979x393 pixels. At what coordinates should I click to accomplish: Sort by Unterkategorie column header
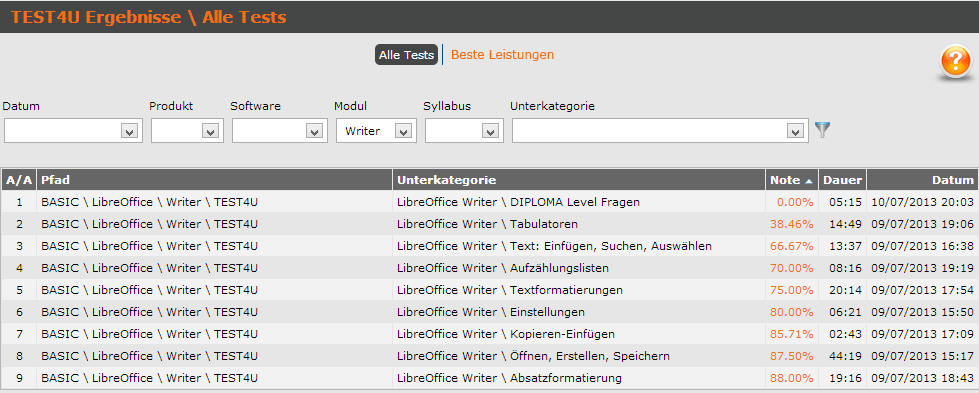(579, 180)
